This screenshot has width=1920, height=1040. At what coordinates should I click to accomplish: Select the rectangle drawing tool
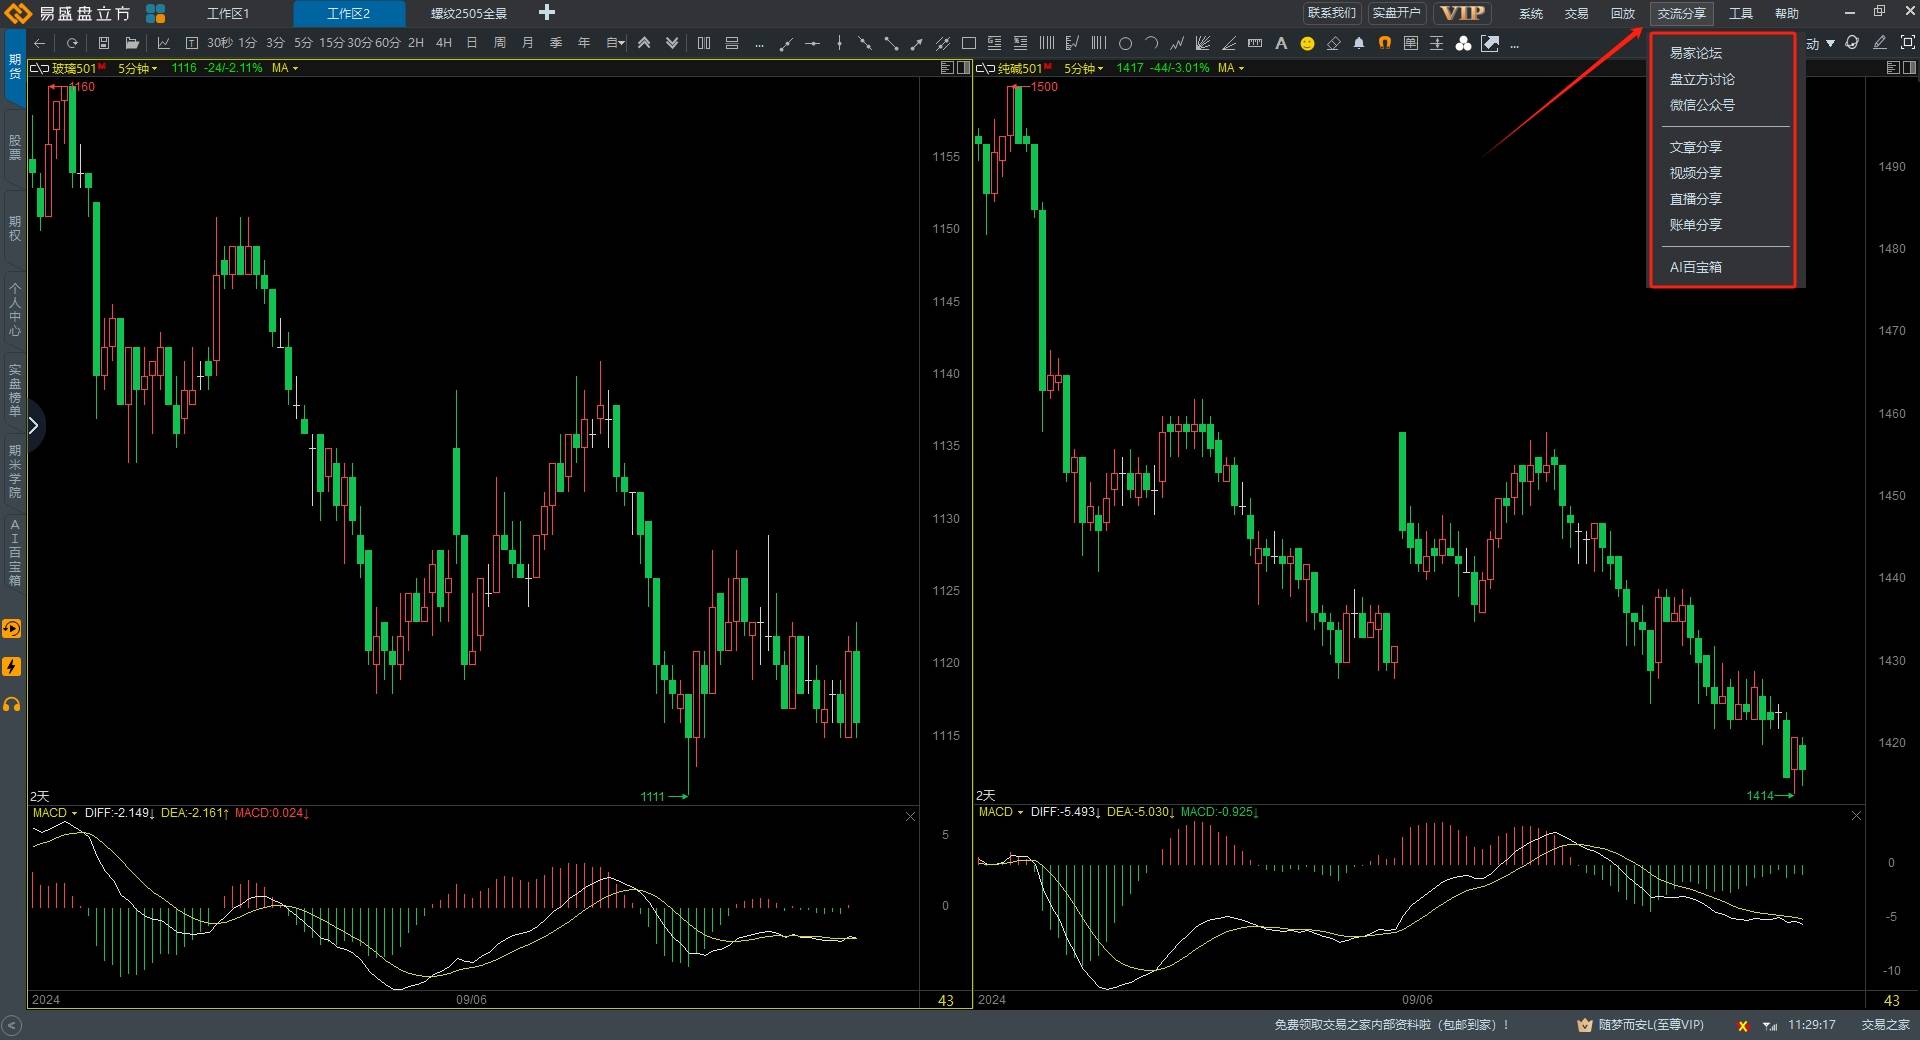click(968, 43)
